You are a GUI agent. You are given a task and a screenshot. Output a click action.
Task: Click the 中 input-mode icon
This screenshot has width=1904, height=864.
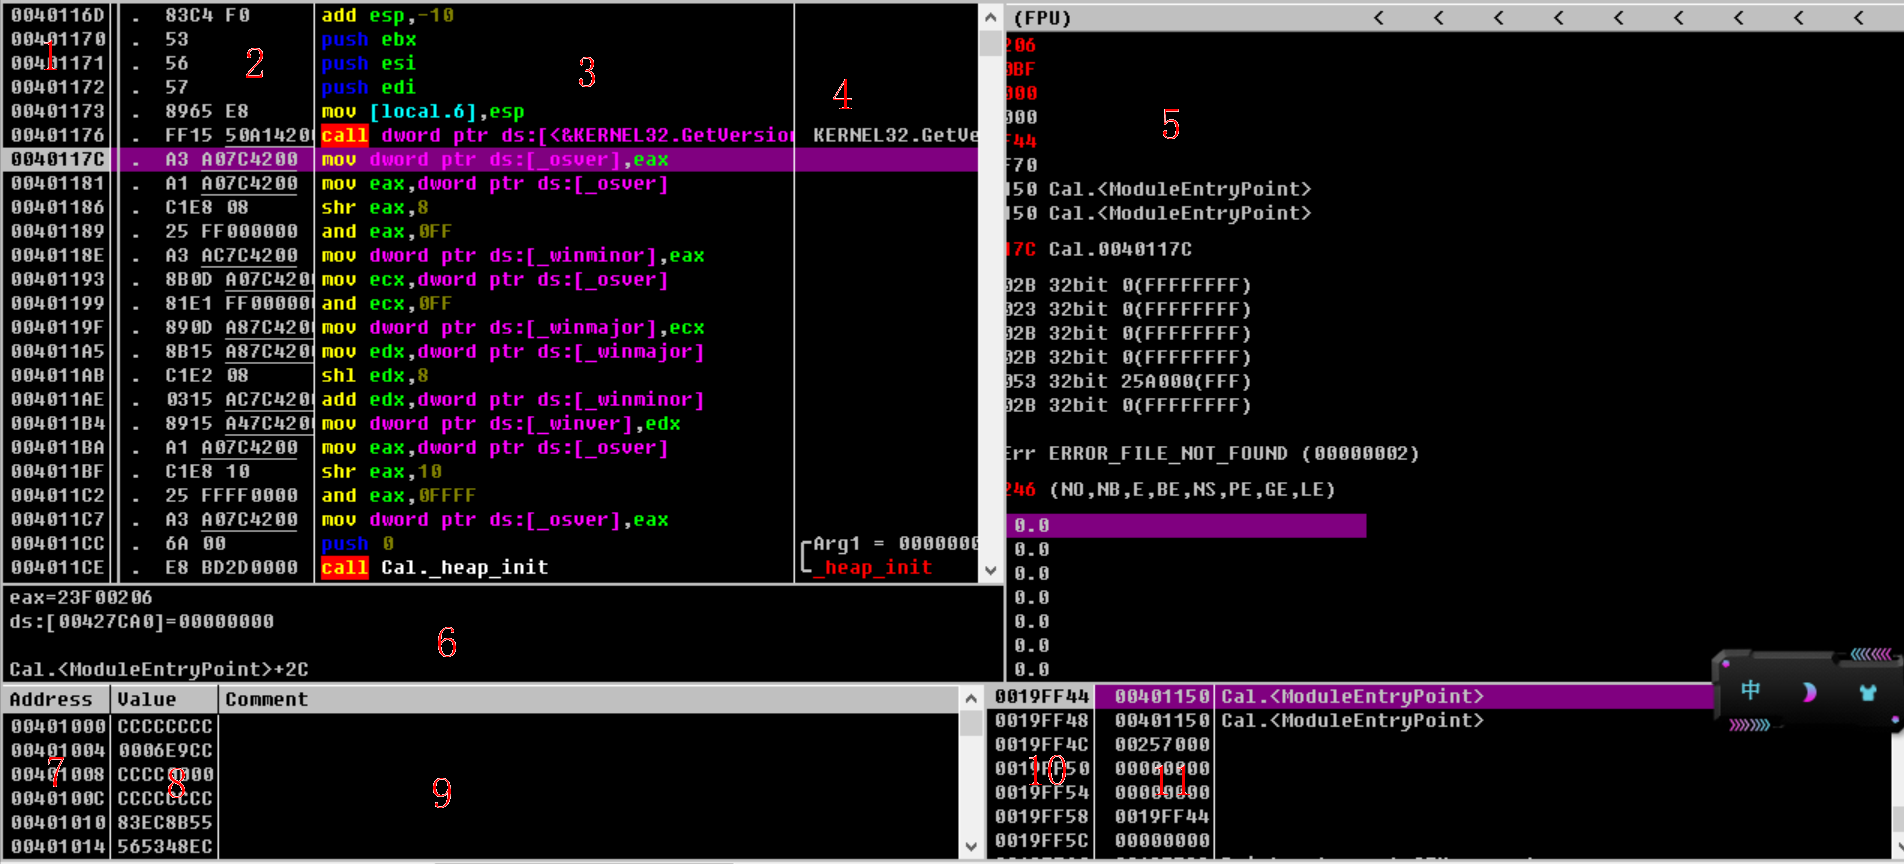pyautogui.click(x=1750, y=690)
